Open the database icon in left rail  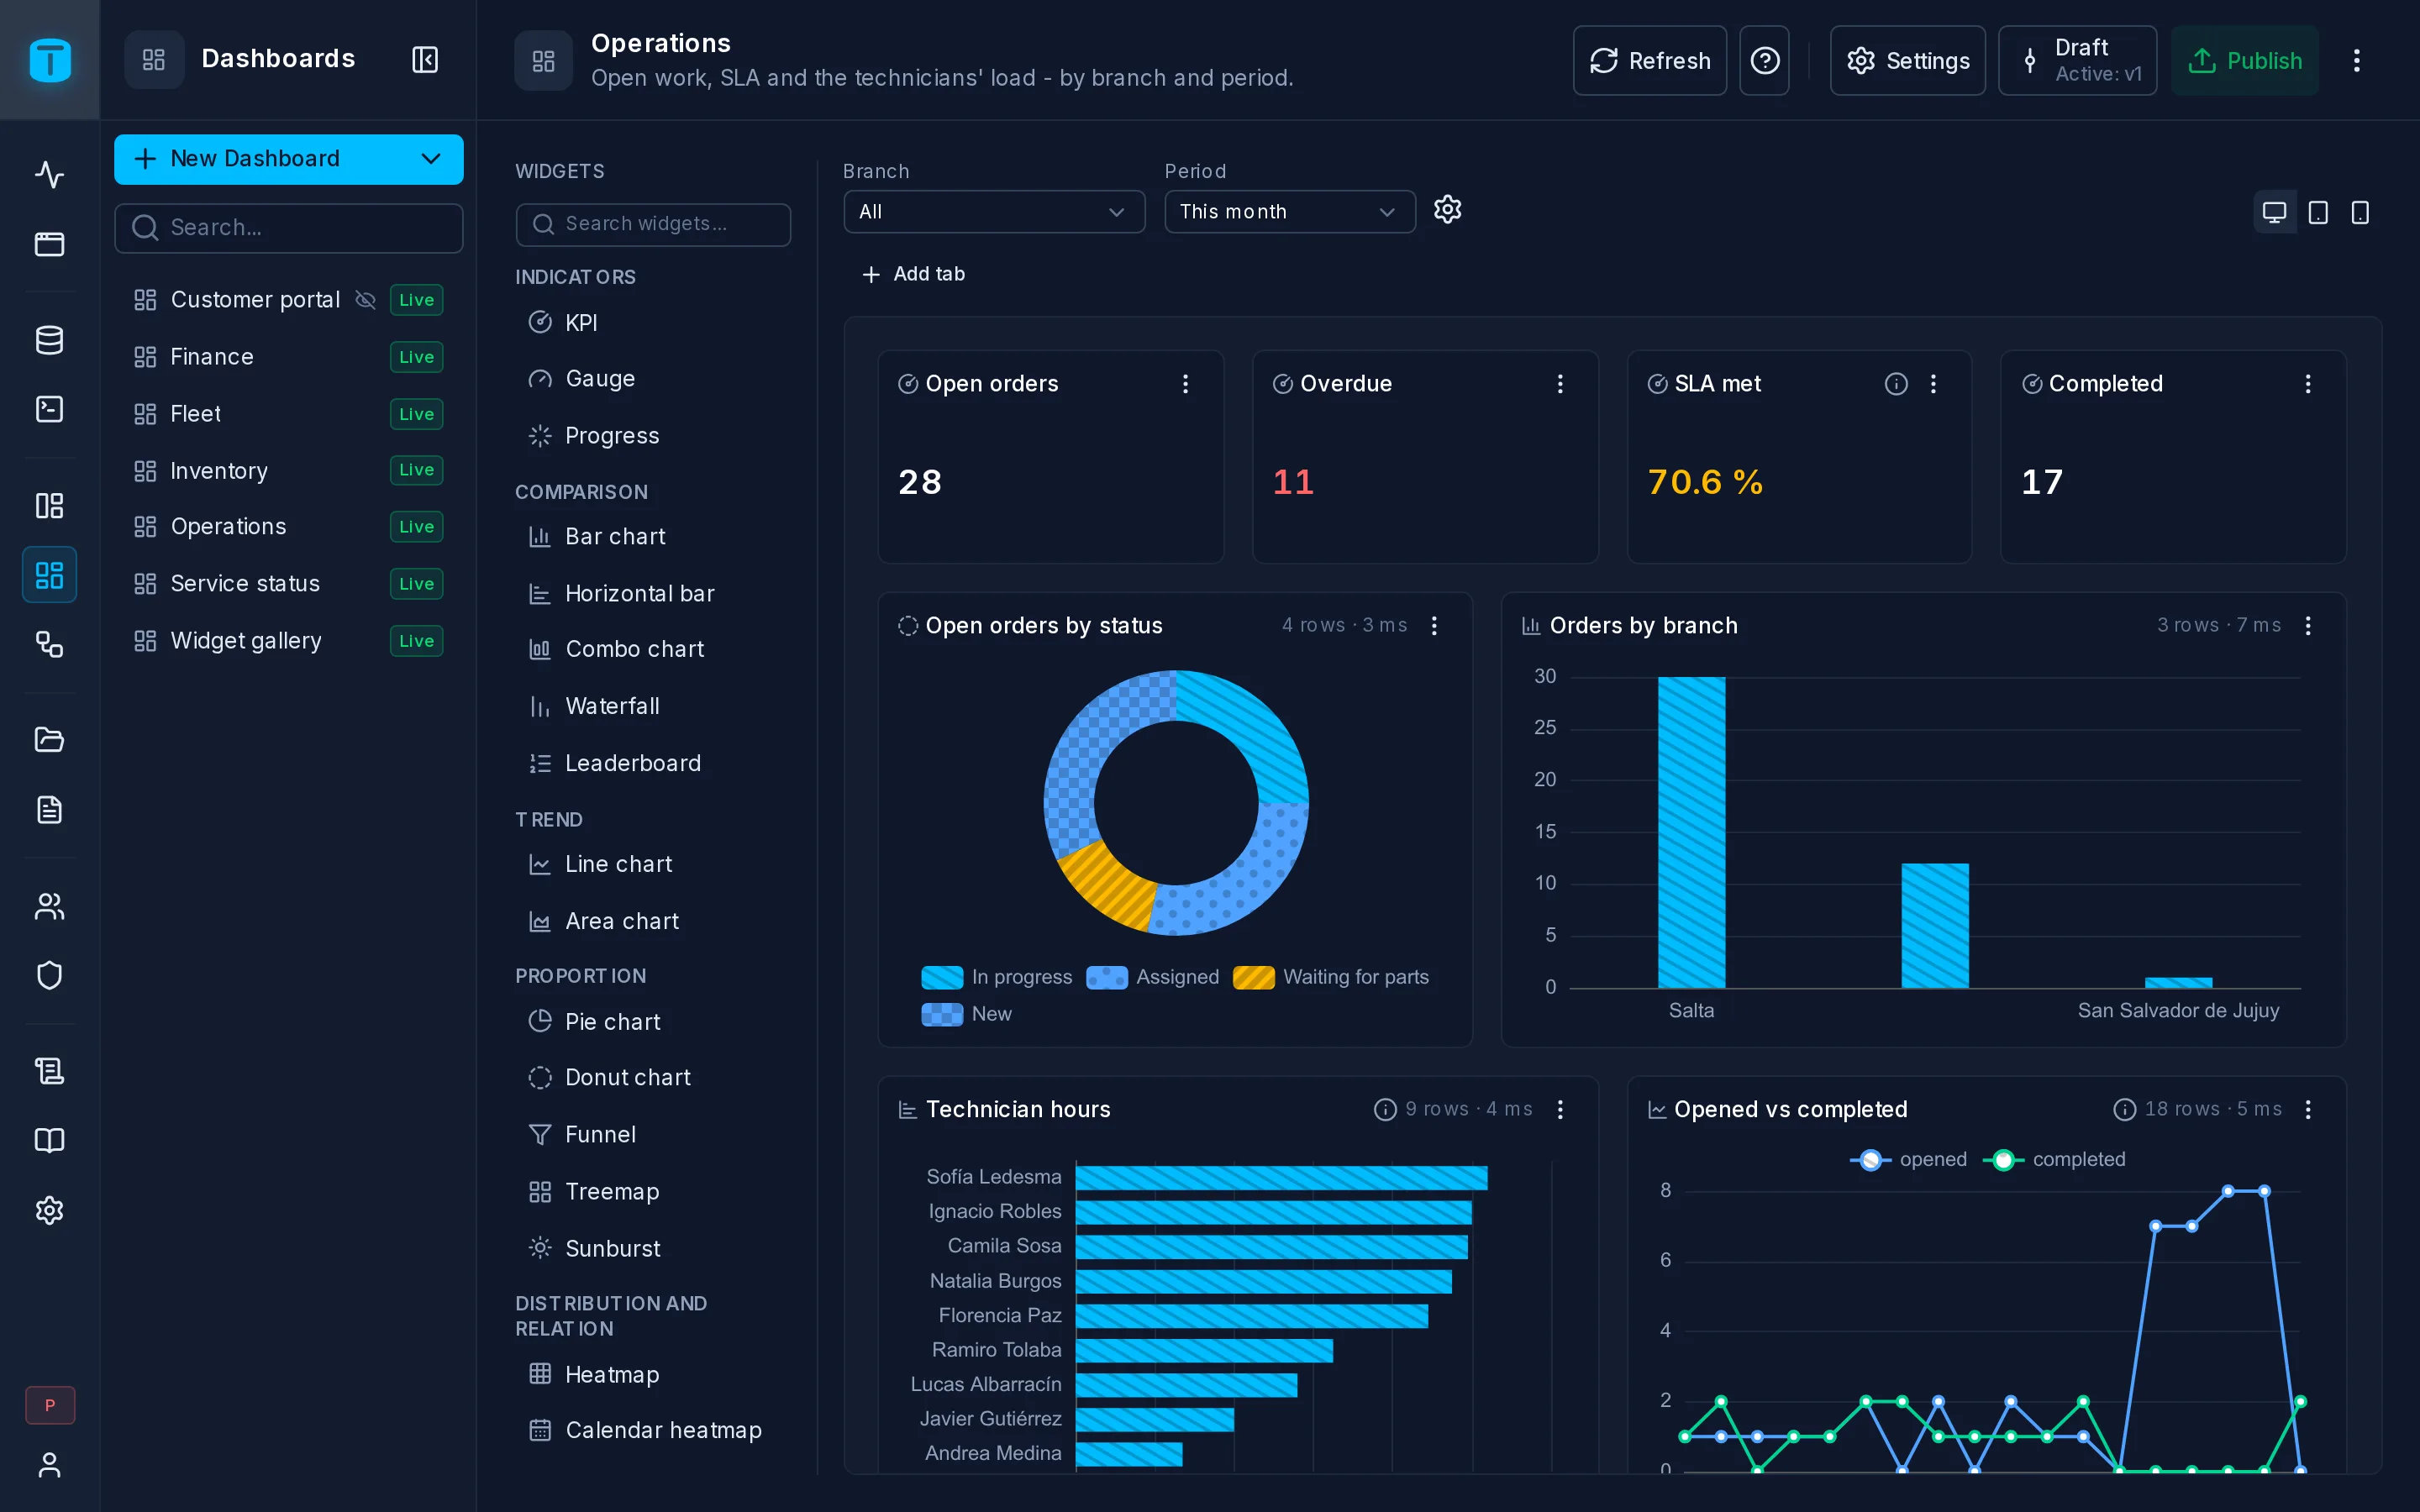(49, 340)
